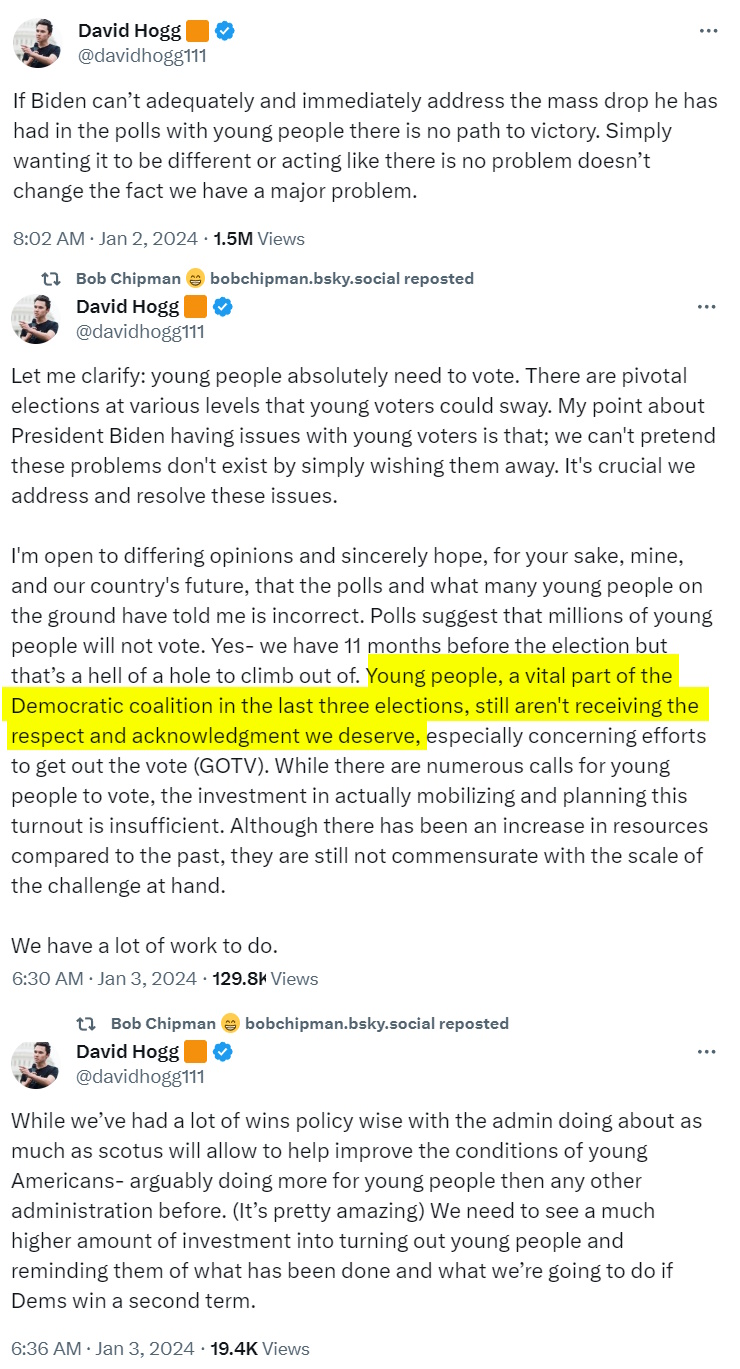Click the orange square badge on the first tweet
Image resolution: width=740 pixels, height=1369 pixels.
click(x=197, y=31)
